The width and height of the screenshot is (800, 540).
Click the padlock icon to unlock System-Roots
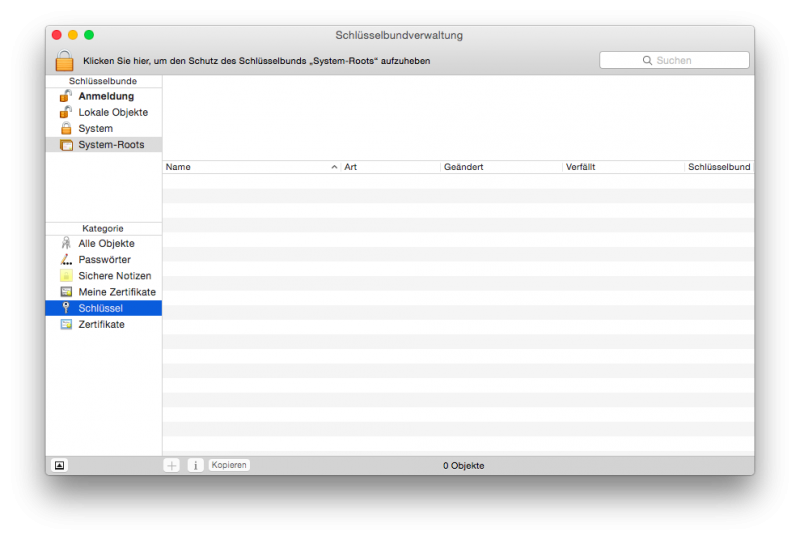[x=64, y=61]
